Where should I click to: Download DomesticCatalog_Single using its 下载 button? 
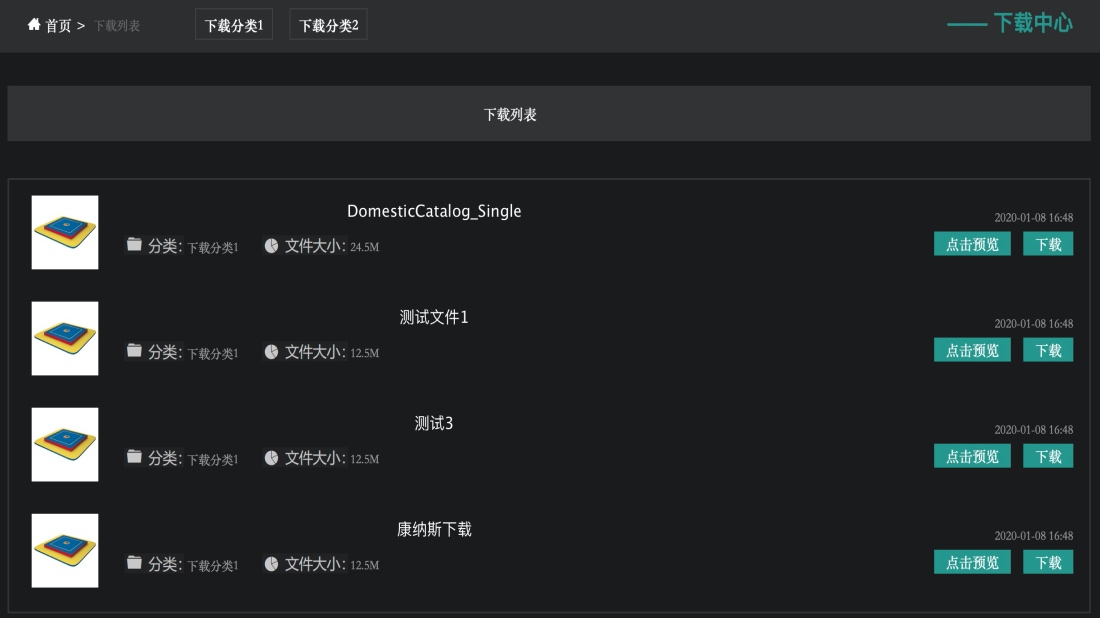(x=1047, y=243)
